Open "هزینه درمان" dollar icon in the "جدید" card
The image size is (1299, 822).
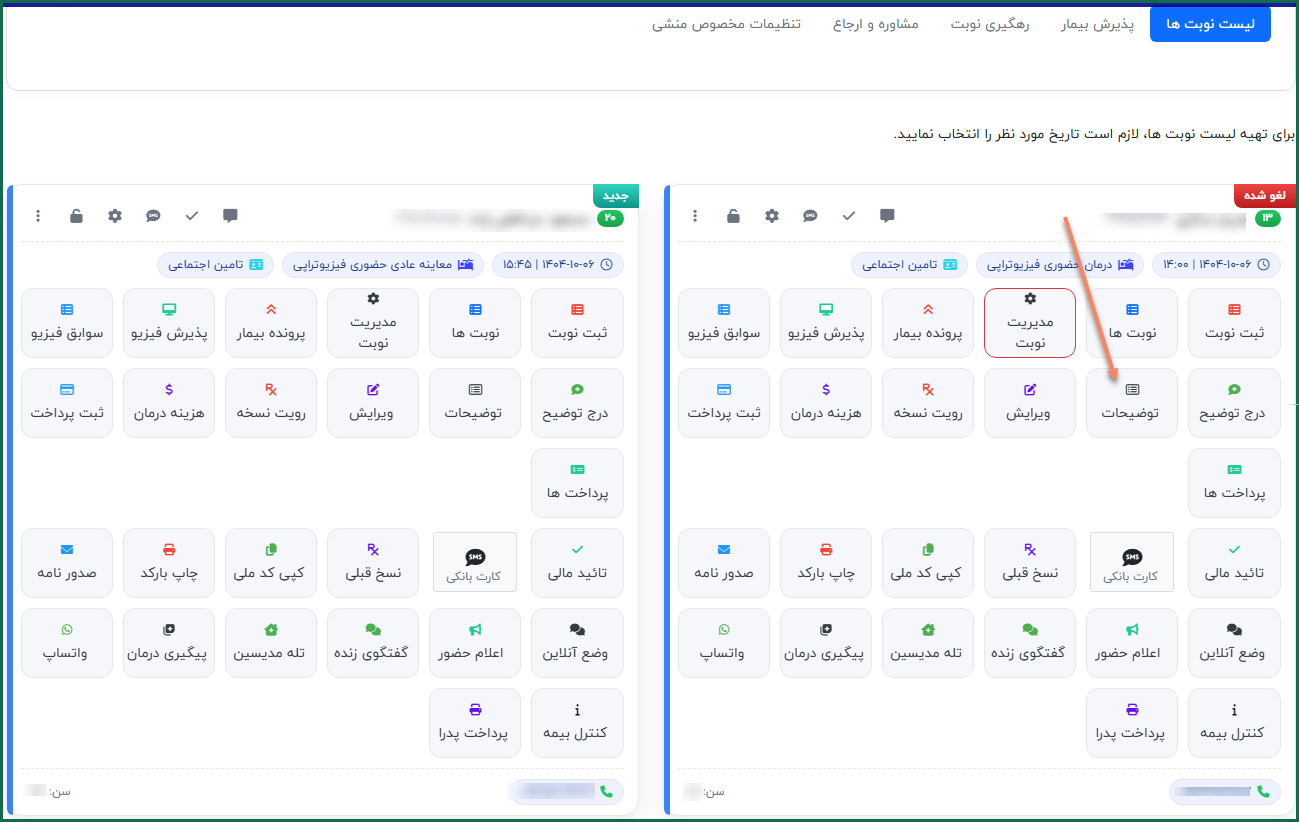(168, 402)
